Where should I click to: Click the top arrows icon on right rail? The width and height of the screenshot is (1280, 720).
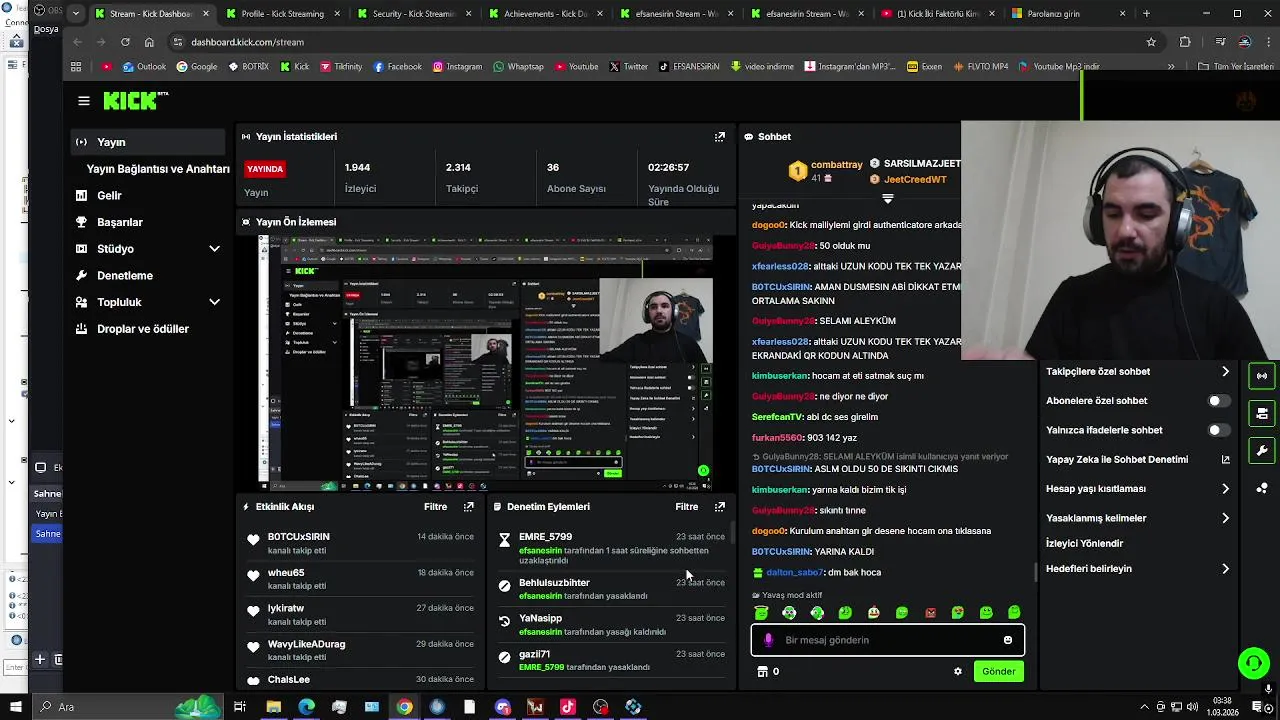click(1261, 376)
